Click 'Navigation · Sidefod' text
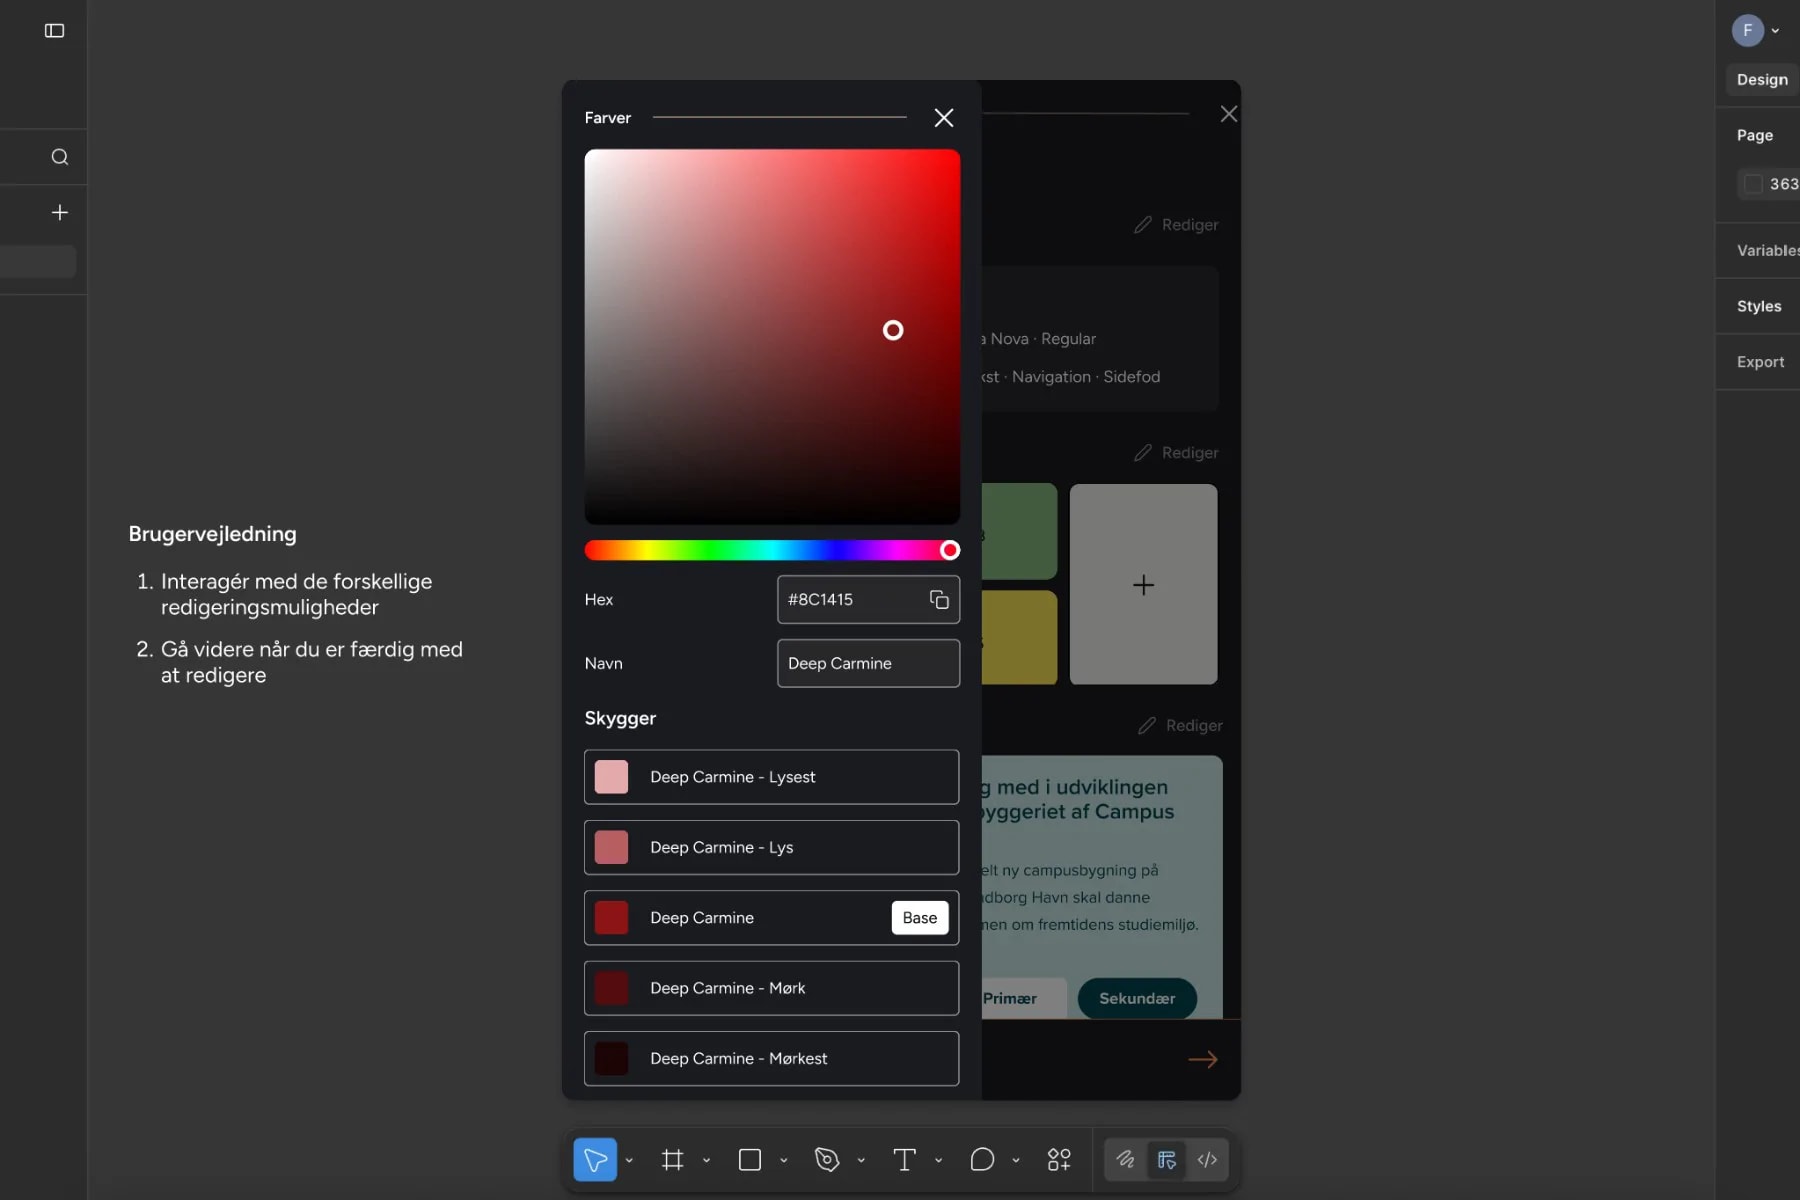The width and height of the screenshot is (1800, 1200). click(1086, 377)
